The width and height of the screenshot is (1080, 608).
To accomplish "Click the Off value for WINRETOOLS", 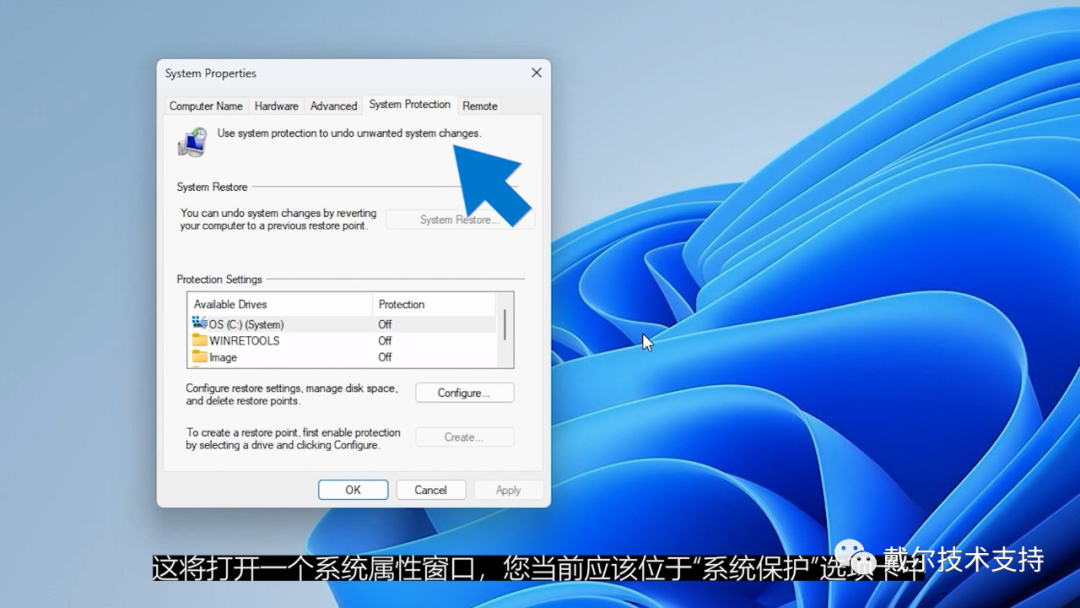I will coord(385,341).
